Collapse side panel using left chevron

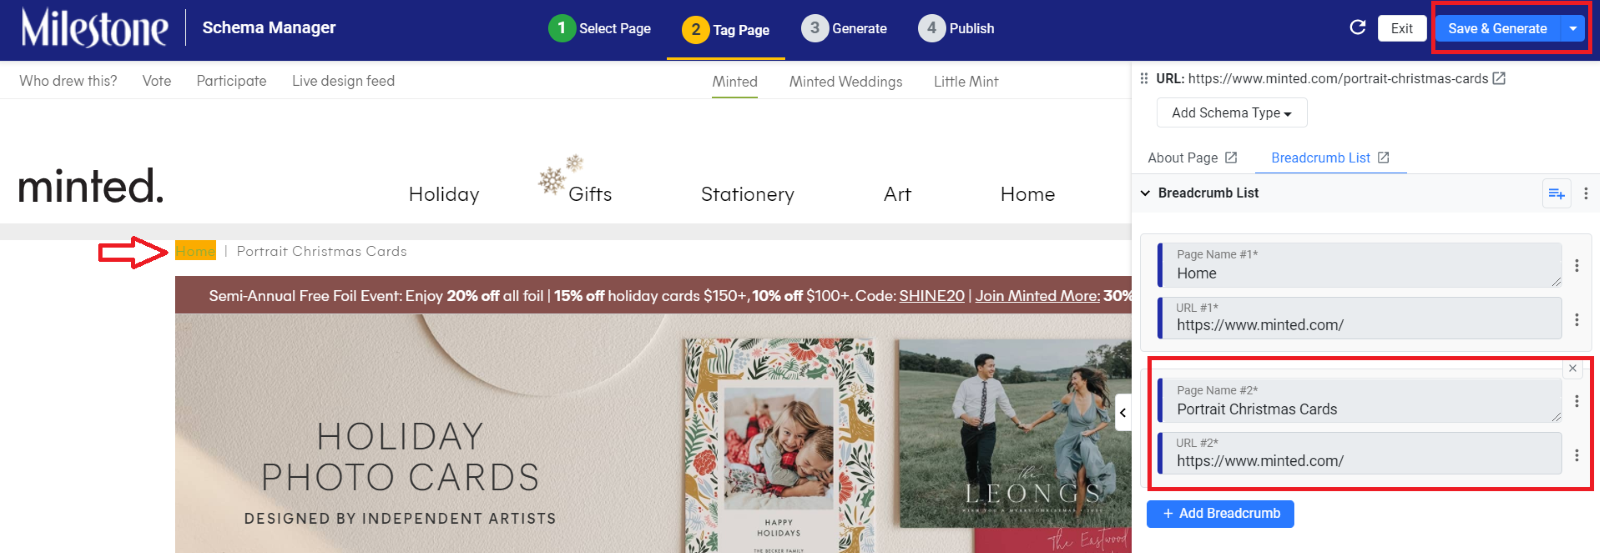pos(1123,412)
